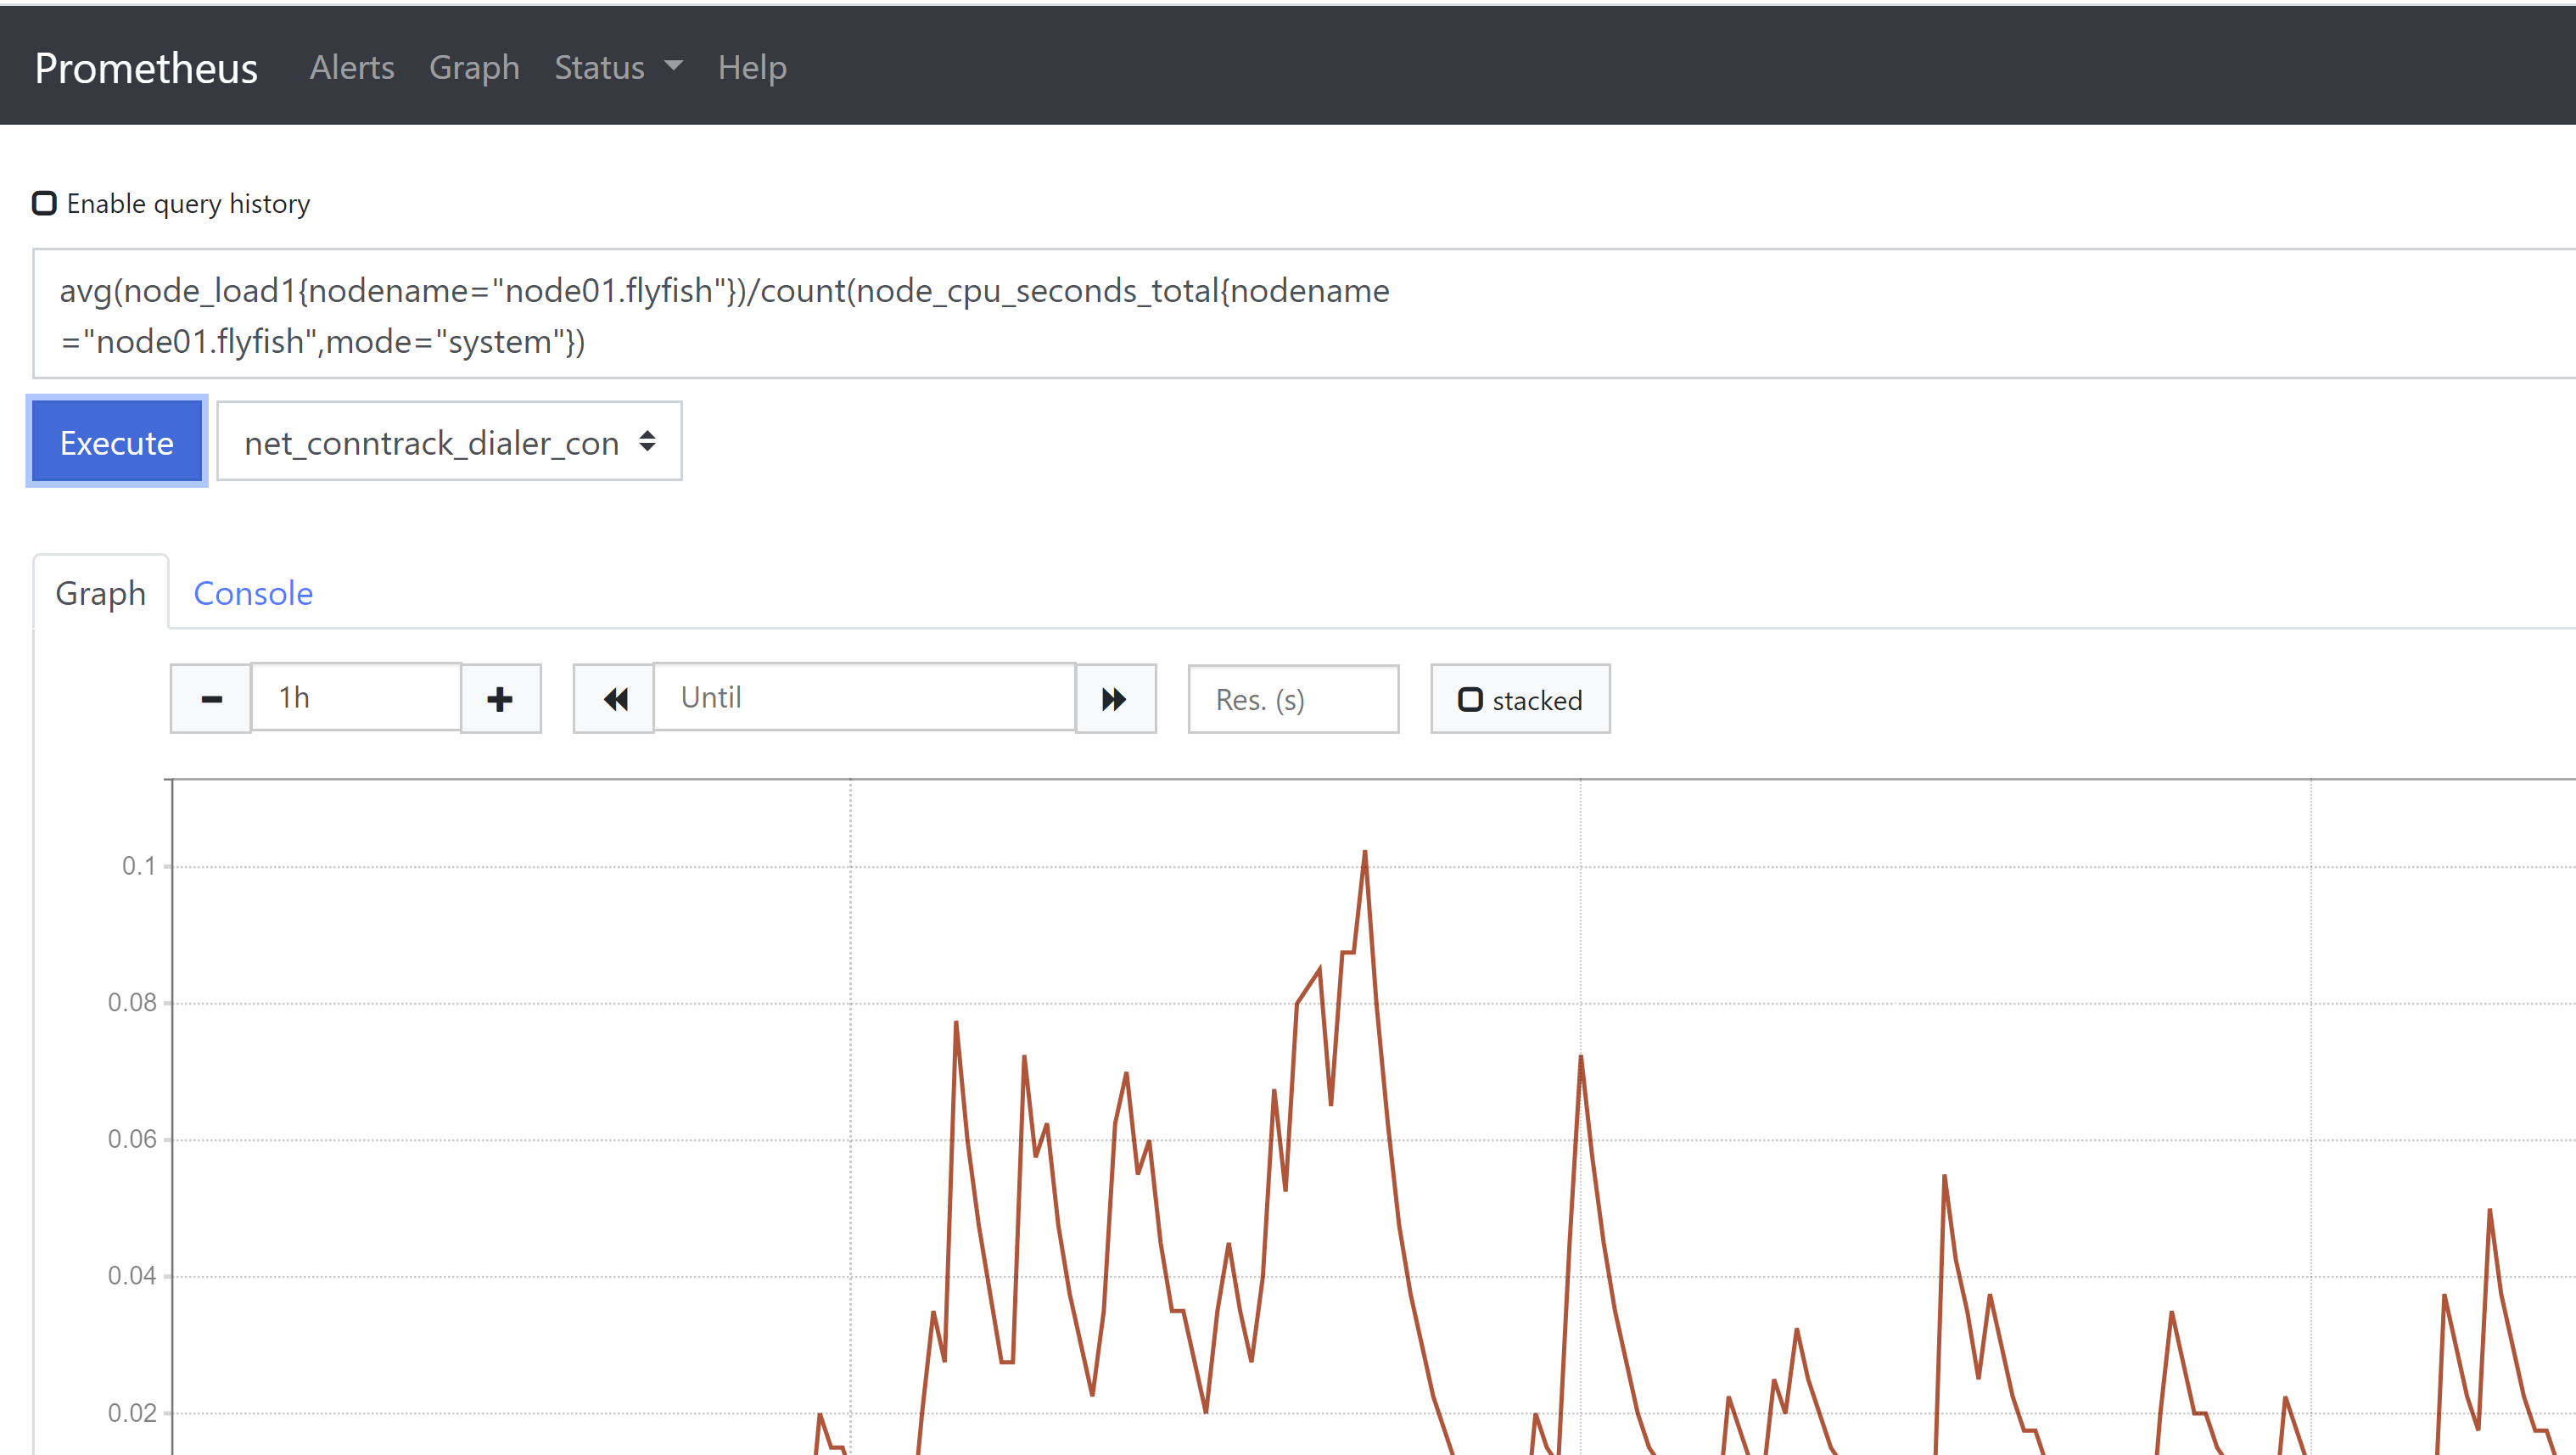The width and height of the screenshot is (2576, 1455).
Task: Focus the PromQL expression text box
Action: 1304,314
